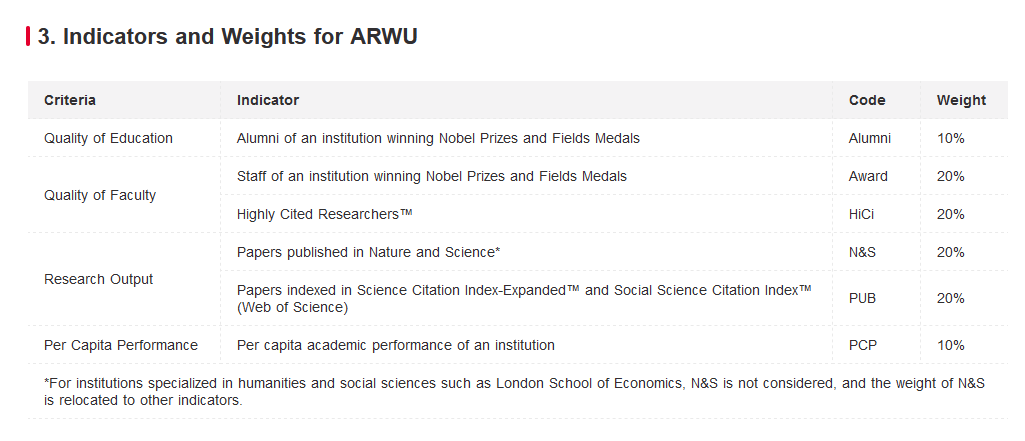
Task: Click the Award code cell
Action: pyautogui.click(x=868, y=176)
